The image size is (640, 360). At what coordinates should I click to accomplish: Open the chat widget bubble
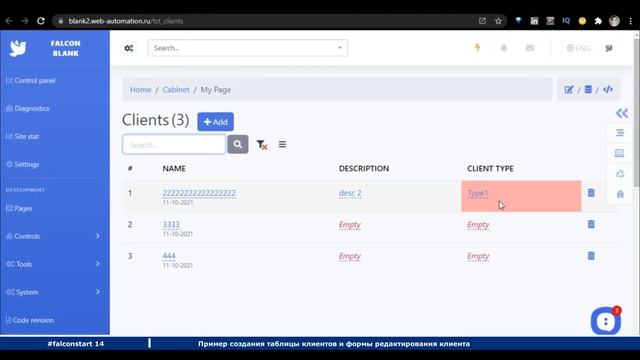click(x=606, y=321)
